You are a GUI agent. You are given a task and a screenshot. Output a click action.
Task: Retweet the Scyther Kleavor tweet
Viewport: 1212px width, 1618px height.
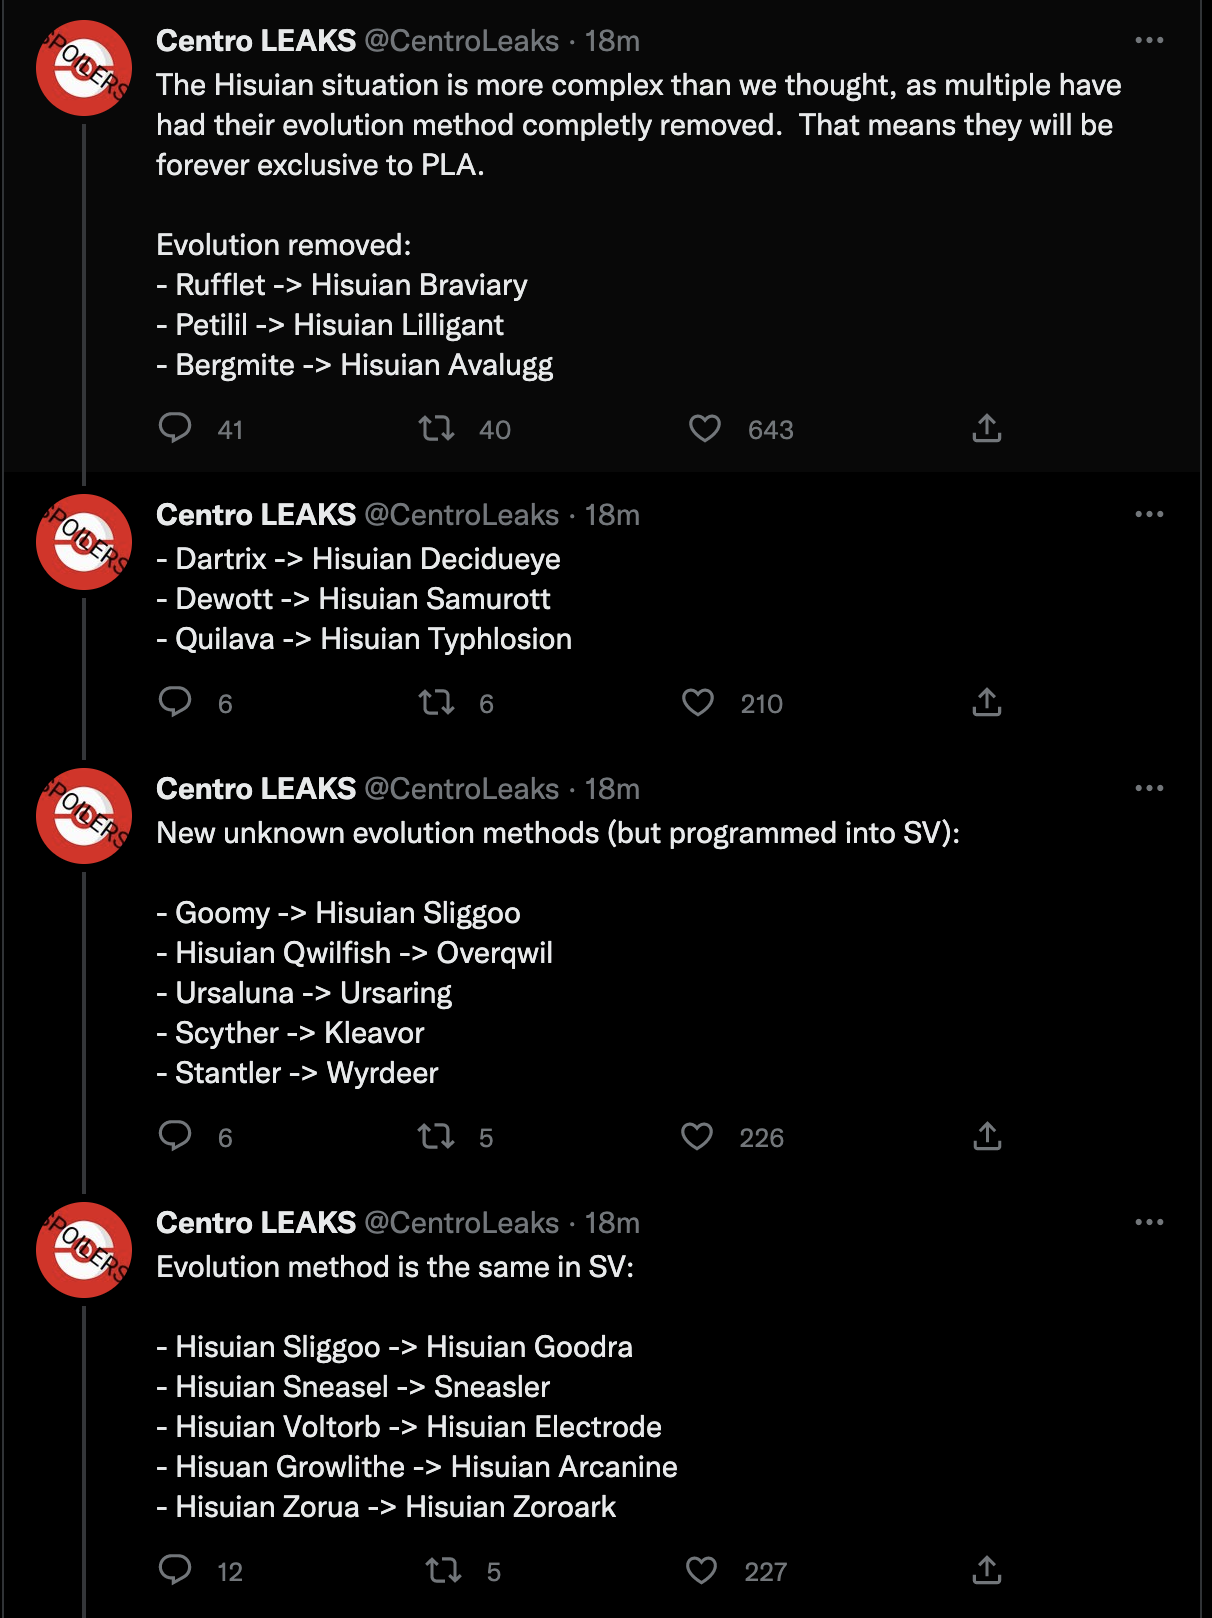tap(437, 1137)
